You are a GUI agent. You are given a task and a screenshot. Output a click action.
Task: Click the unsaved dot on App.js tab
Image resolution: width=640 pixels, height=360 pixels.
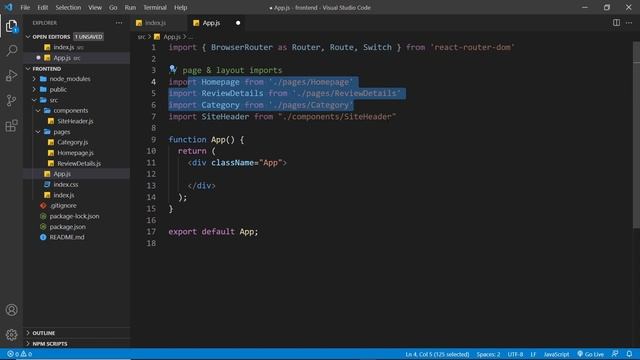[238, 23]
